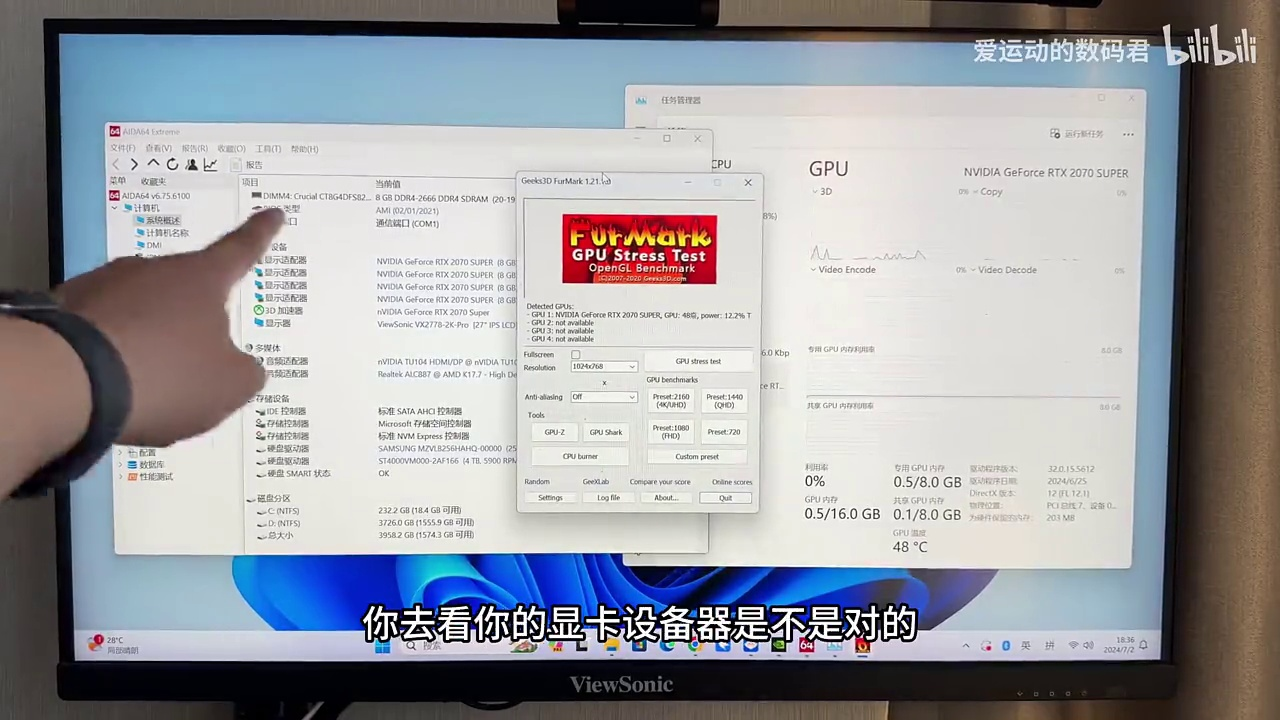This screenshot has width=1280, height=720.
Task: Open FurMark Settings
Action: [x=551, y=498]
